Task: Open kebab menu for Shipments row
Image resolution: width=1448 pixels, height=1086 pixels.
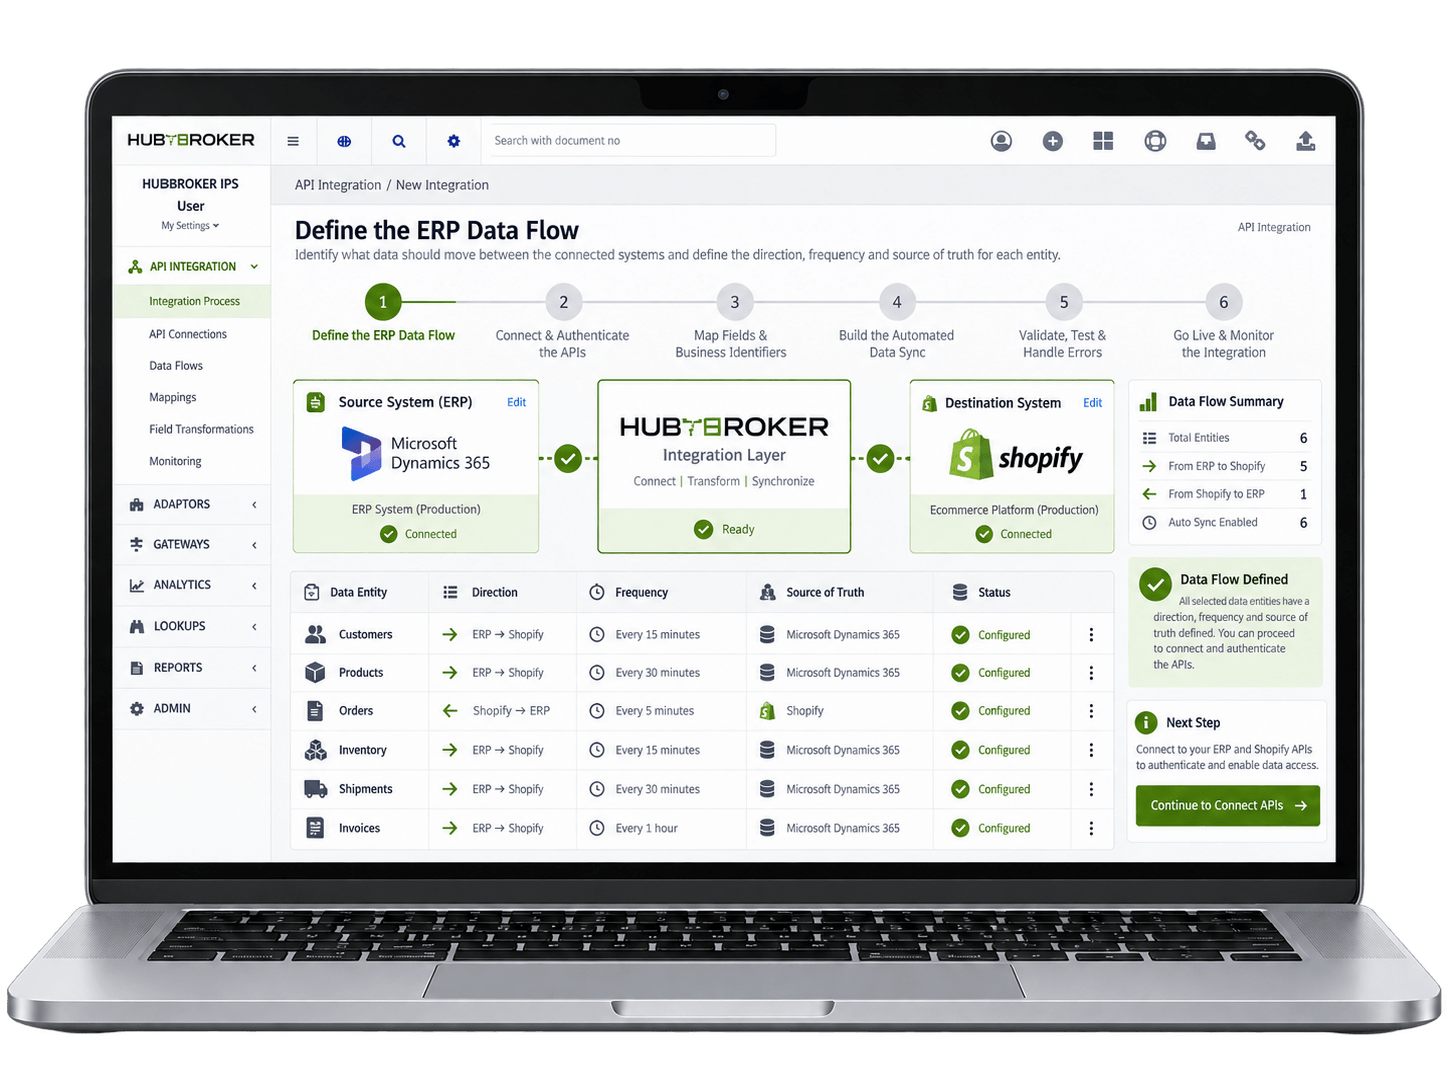Action: pos(1091,789)
